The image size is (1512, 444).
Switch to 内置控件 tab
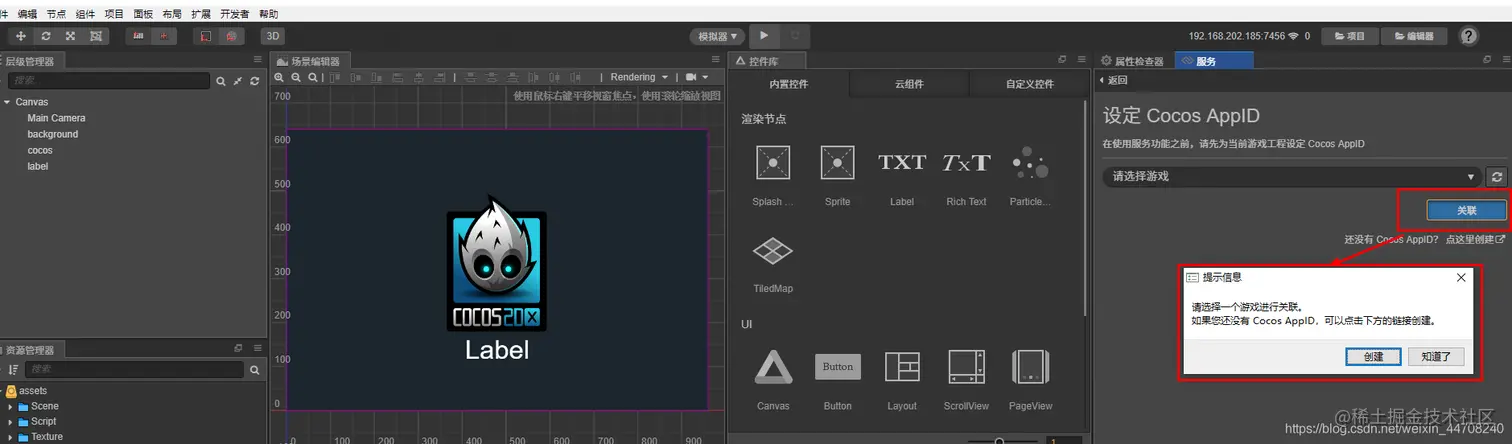[x=789, y=84]
